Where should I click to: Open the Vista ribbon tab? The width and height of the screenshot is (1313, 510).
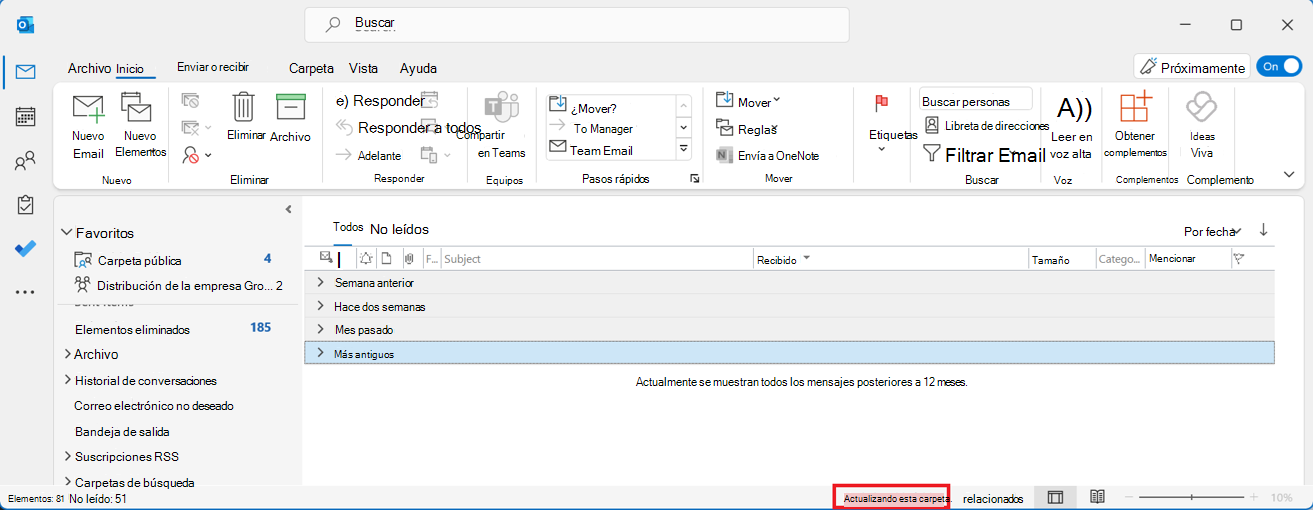pos(363,68)
